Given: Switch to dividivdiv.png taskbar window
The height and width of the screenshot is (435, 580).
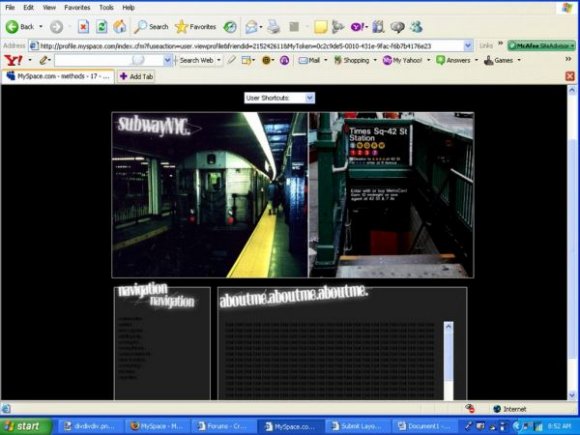Looking at the screenshot, I should coord(90,426).
